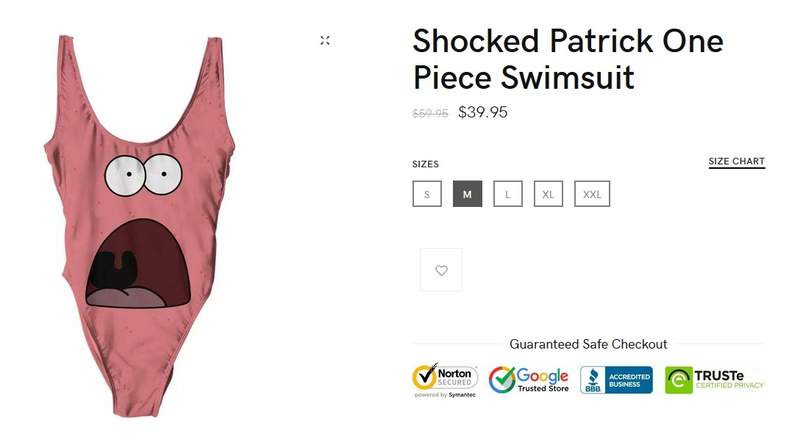The width and height of the screenshot is (800, 444).
Task: Click the crossed-out original price
Action: tap(430, 113)
